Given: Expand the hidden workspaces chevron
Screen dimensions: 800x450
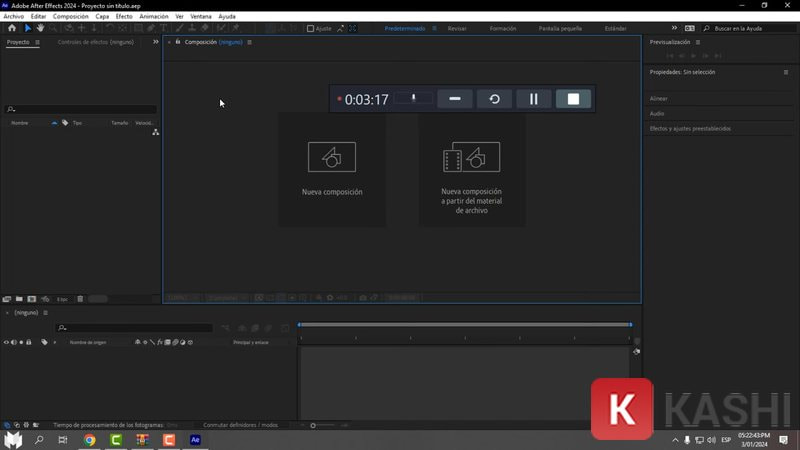Looking at the screenshot, I should [x=673, y=29].
